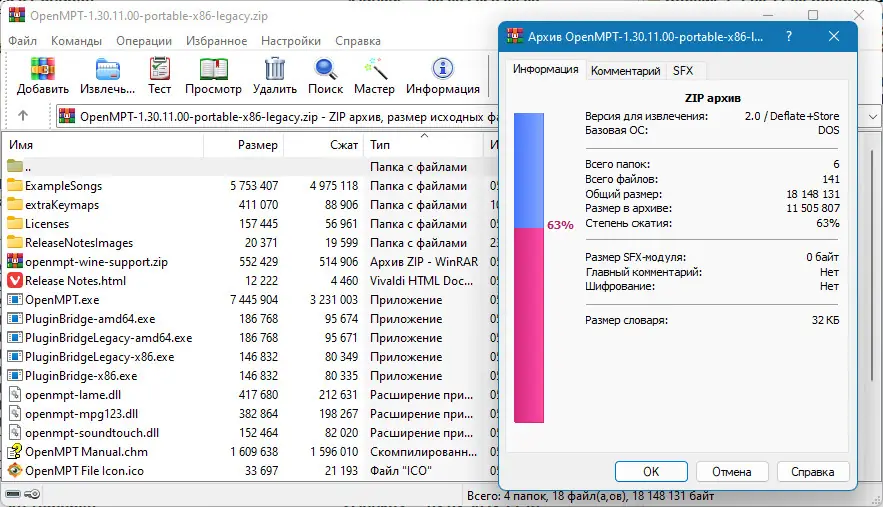Image resolution: width=883 pixels, height=507 pixels.
Task: Click the Отмена button
Action: pyautogui.click(x=732, y=472)
